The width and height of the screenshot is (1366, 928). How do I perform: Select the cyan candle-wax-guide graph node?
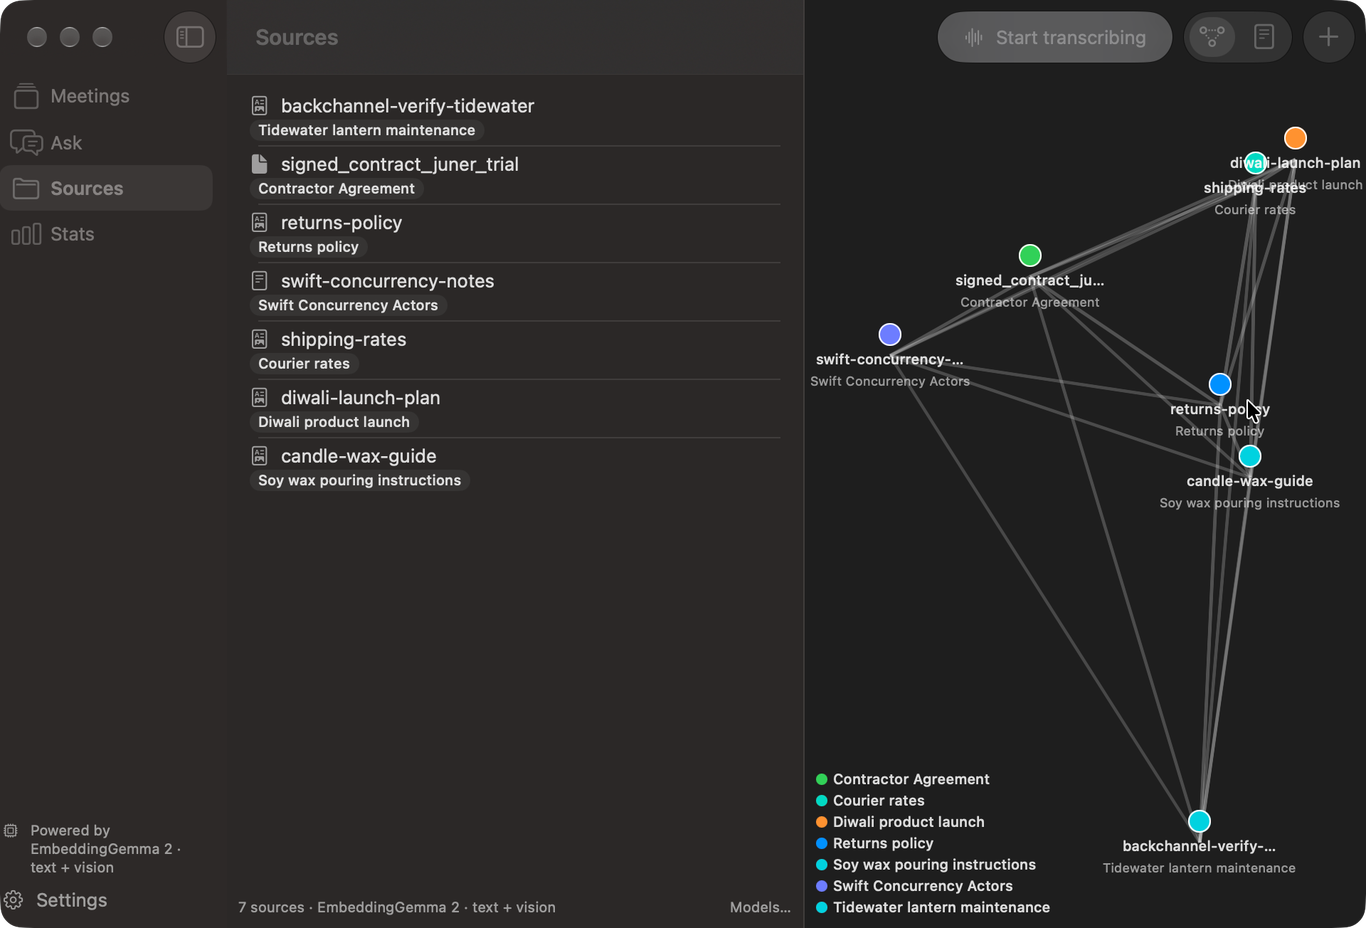[1250, 456]
